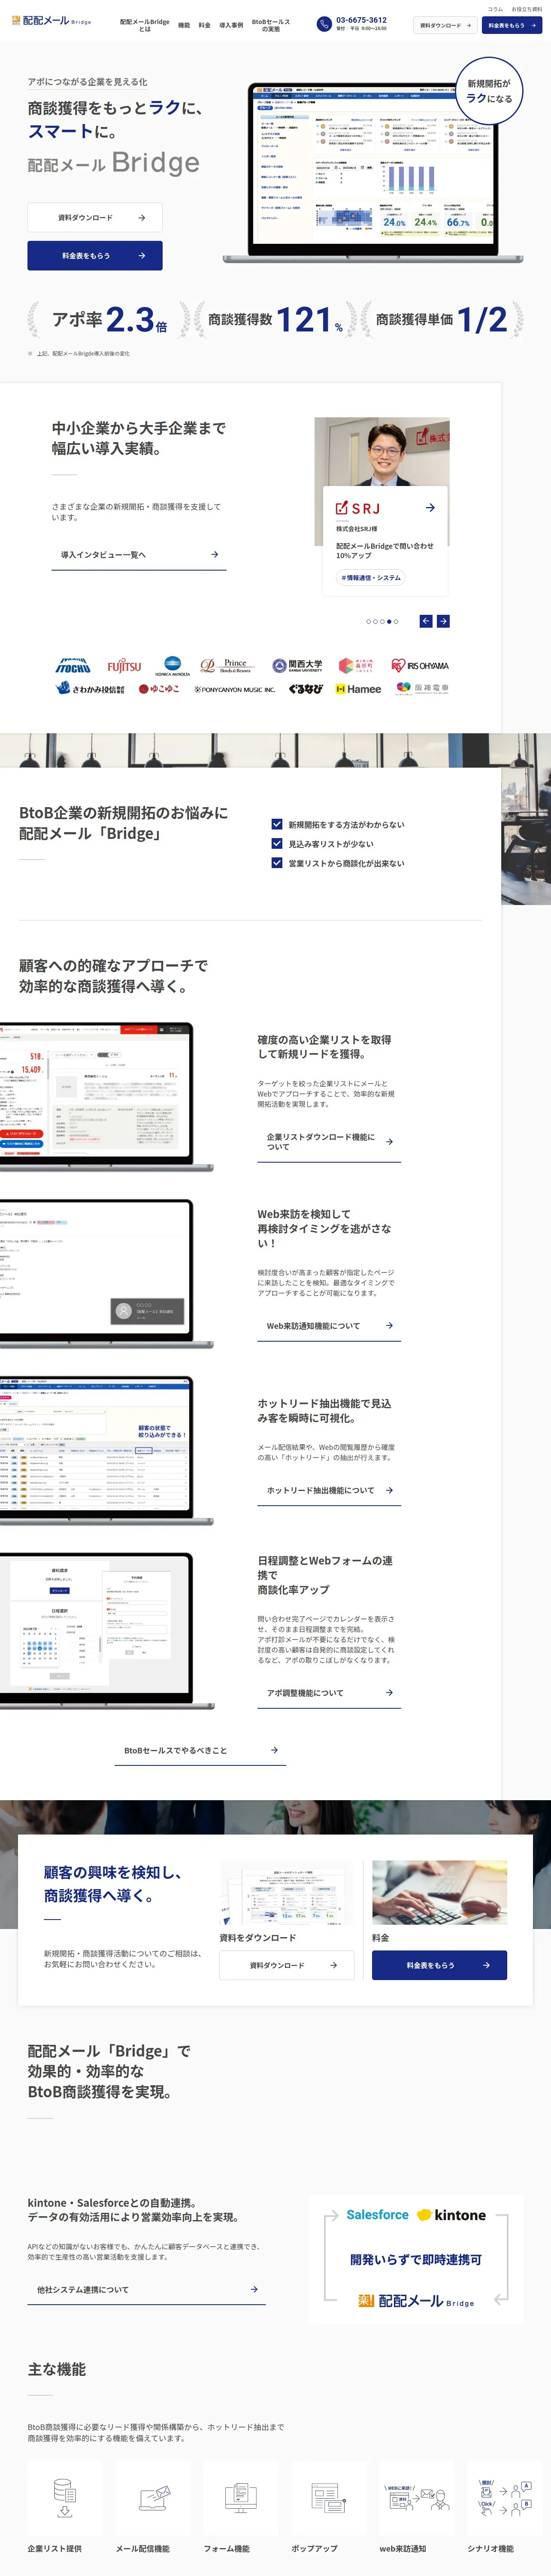The height and width of the screenshot is (2576, 551).
Task: Open 導入インタビュー一覧へ link
Action: (139, 555)
